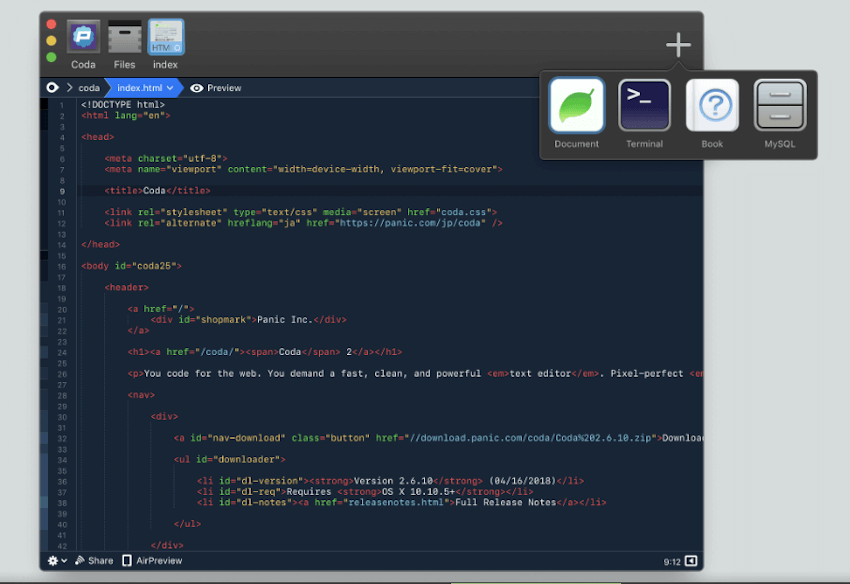
Task: Click the Version 2.6.10 text
Action: click(x=394, y=481)
